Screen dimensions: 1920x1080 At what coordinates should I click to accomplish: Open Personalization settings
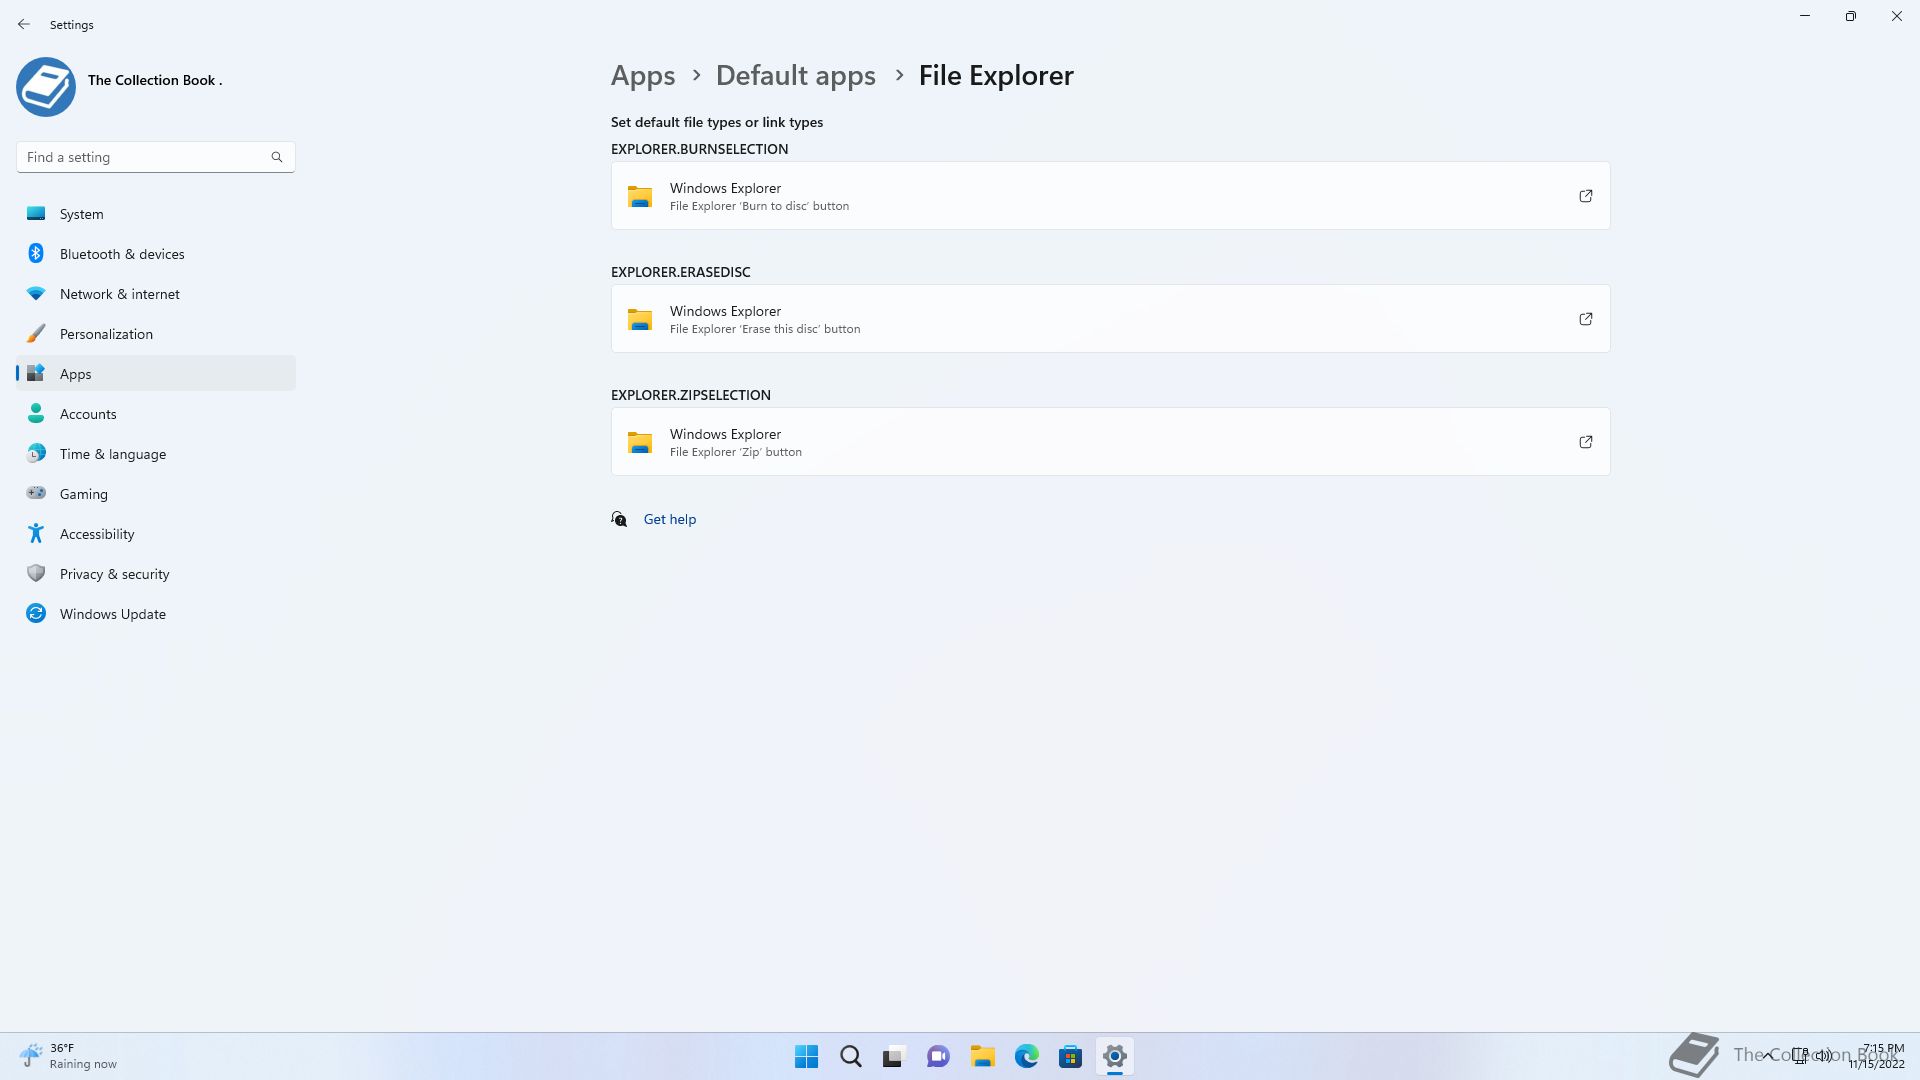156,334
